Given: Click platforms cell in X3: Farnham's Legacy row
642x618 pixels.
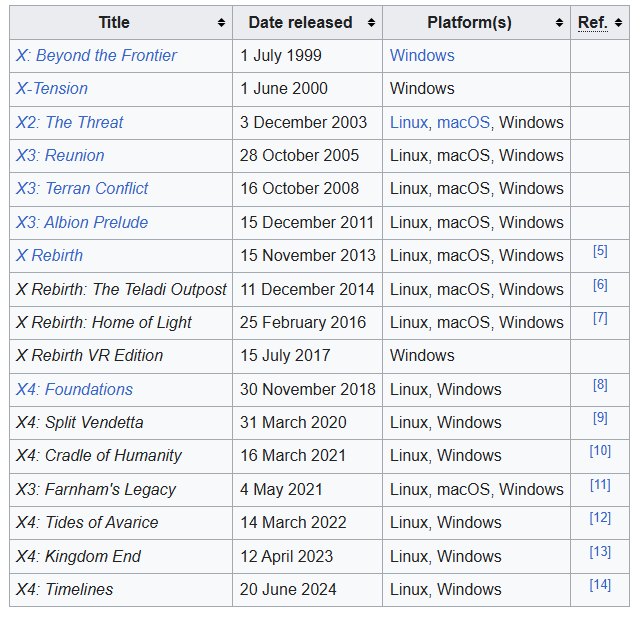Looking at the screenshot, I should [x=477, y=490].
